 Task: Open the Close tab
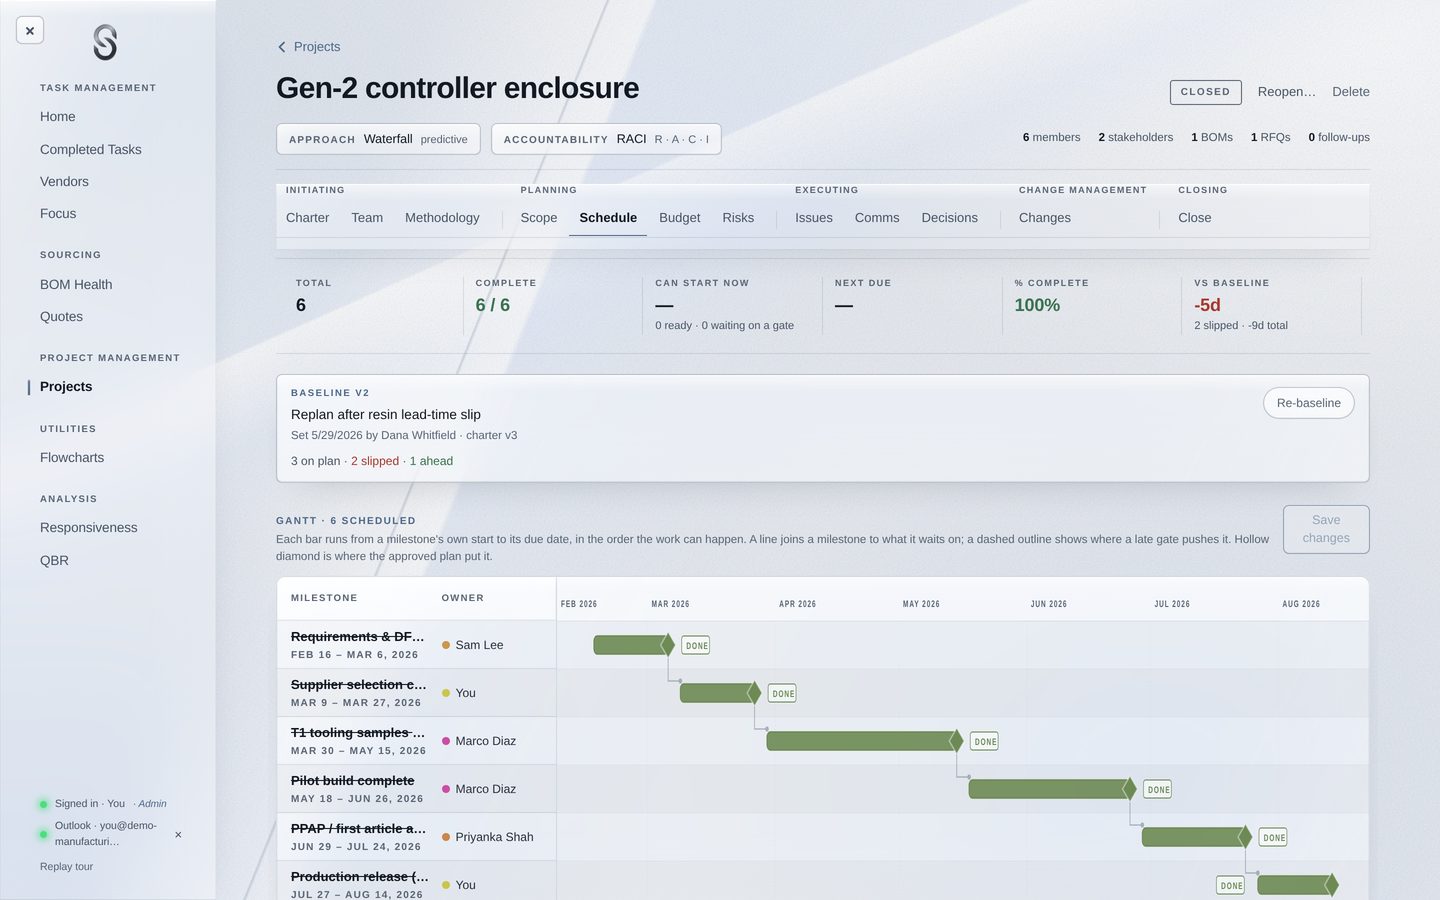[1194, 218]
